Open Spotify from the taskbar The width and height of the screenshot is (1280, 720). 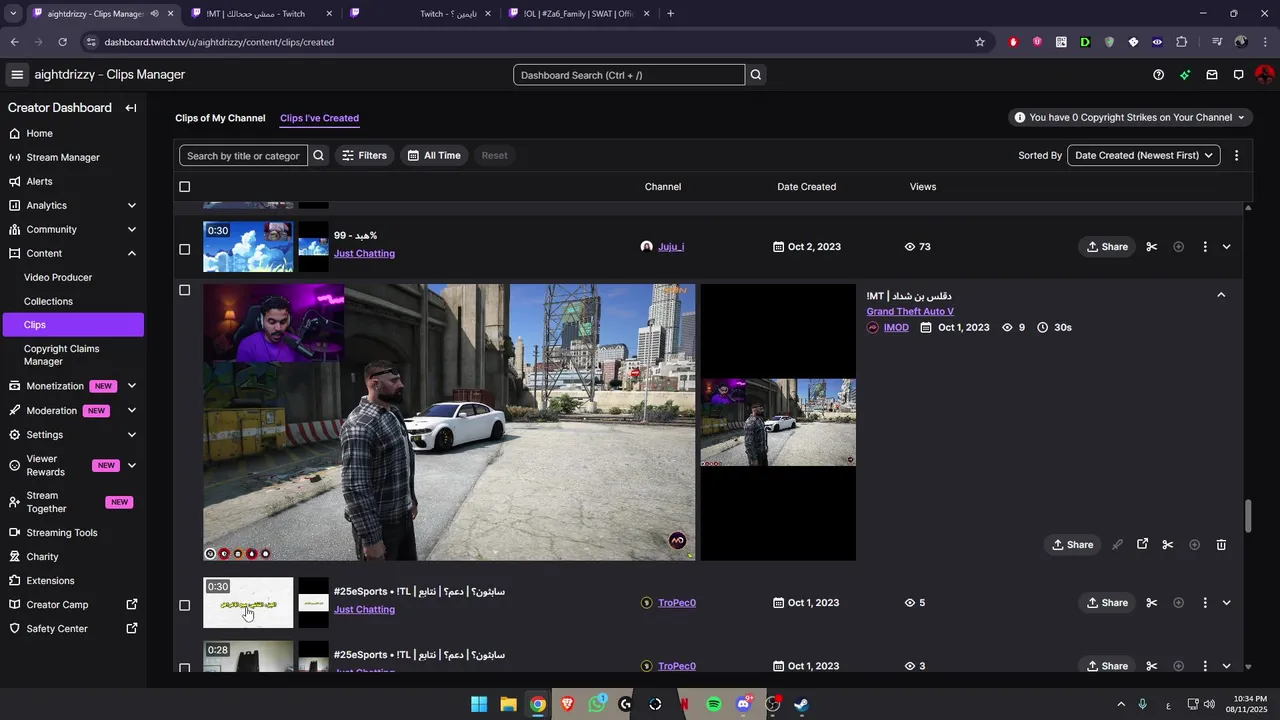click(714, 704)
